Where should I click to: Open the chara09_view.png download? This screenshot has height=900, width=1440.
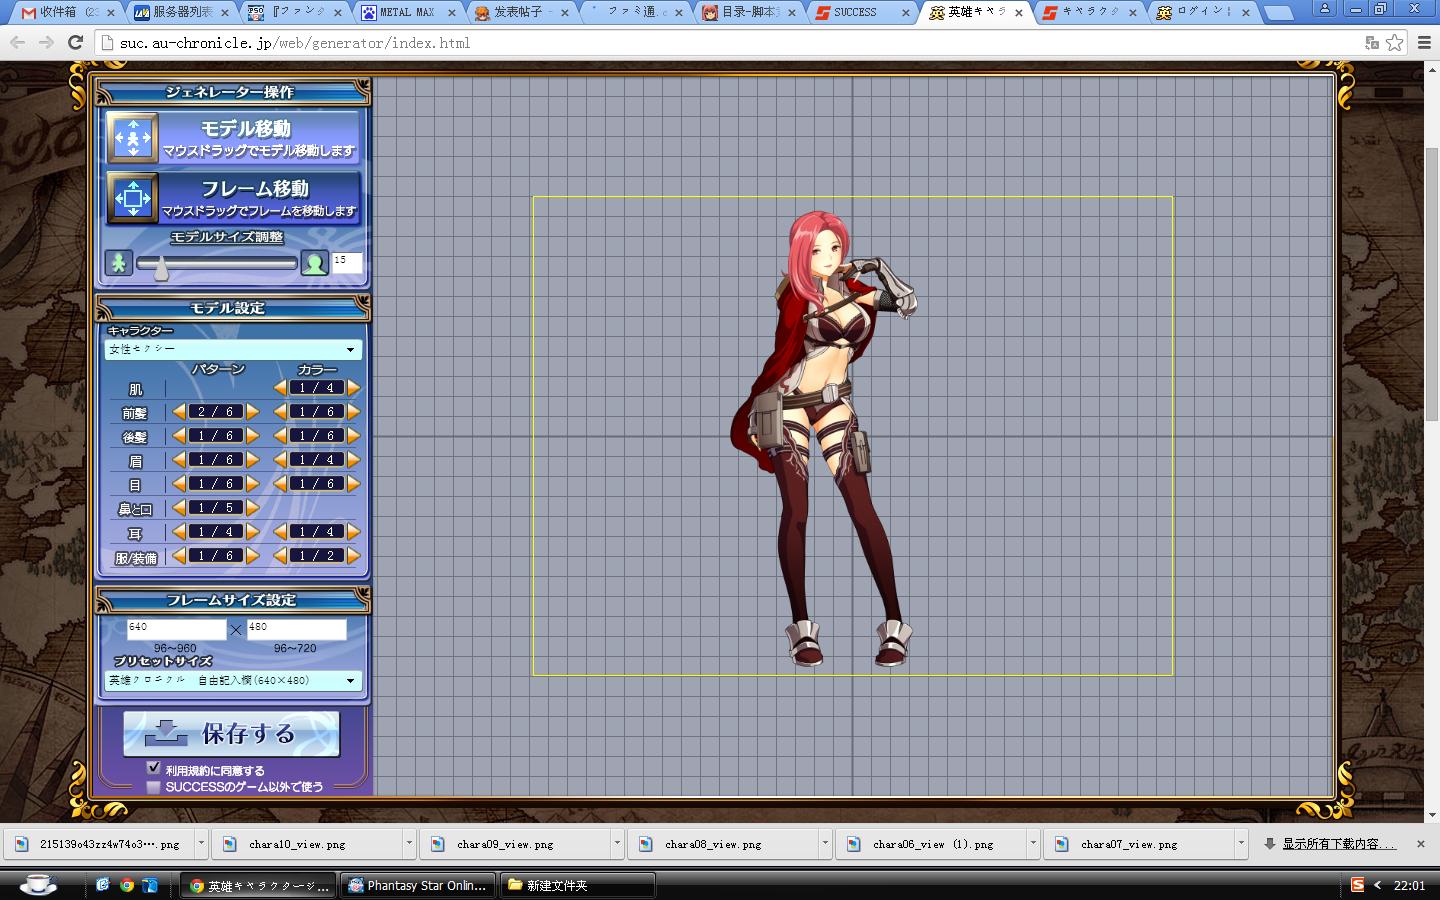(x=515, y=844)
